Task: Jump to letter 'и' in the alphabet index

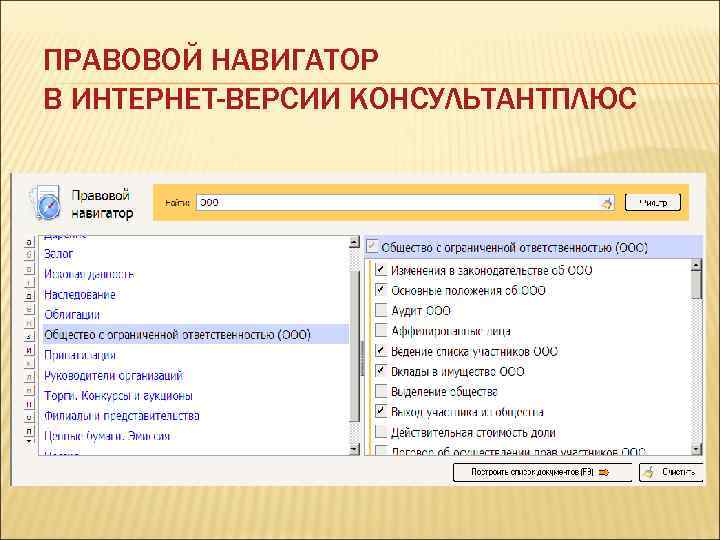Action: [29, 350]
